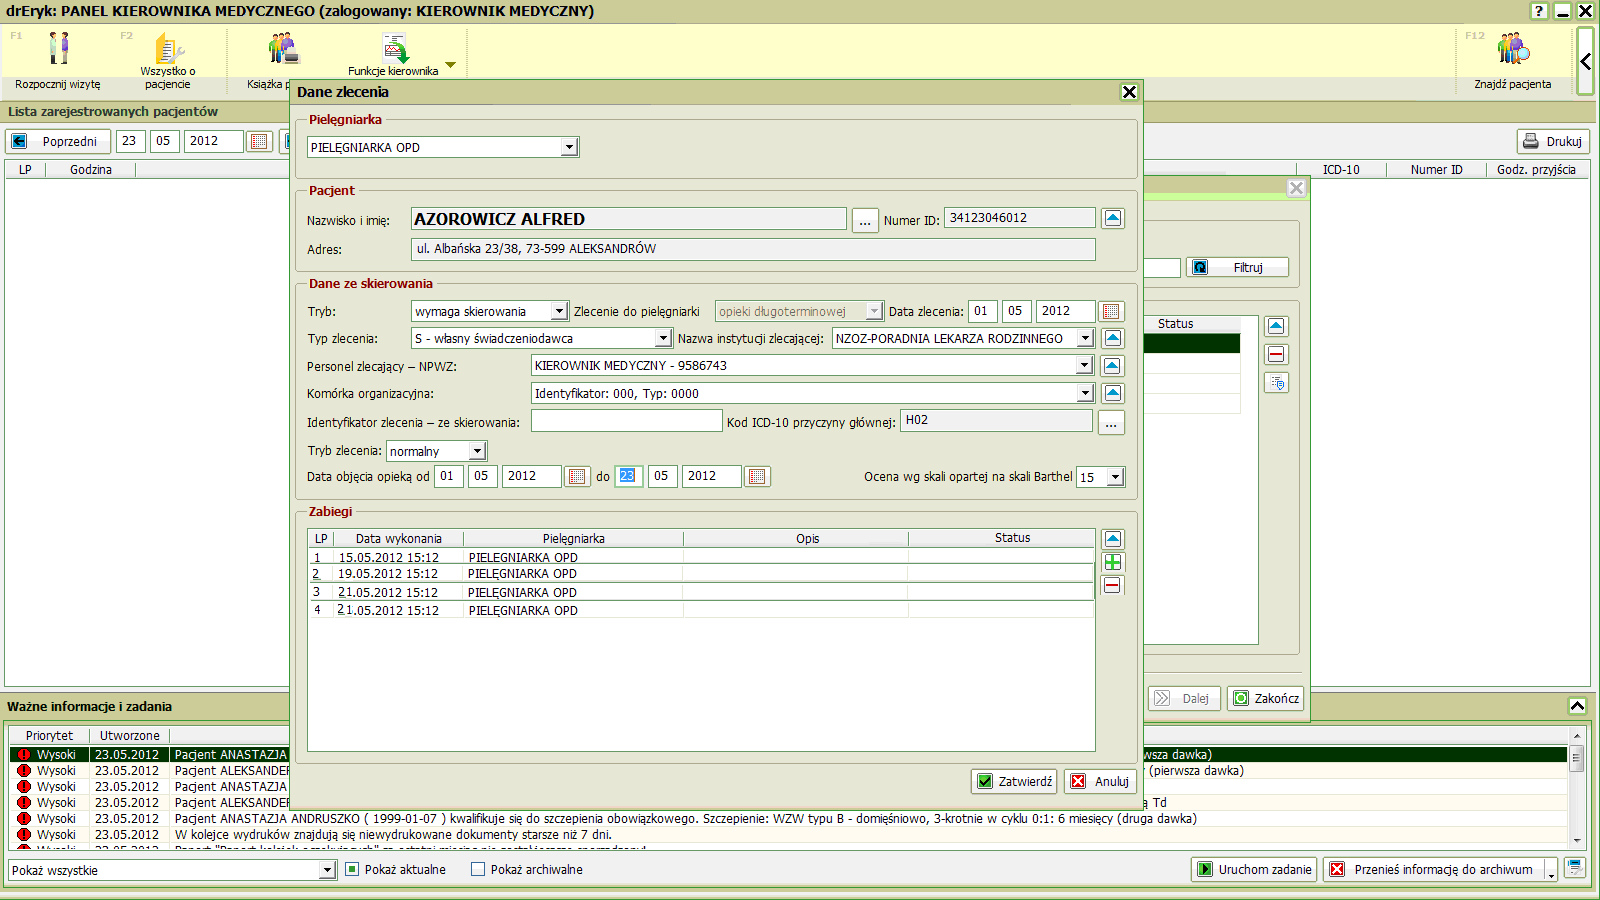
Task: Open the Pielęgniarka OPD dropdown
Action: (x=569, y=147)
